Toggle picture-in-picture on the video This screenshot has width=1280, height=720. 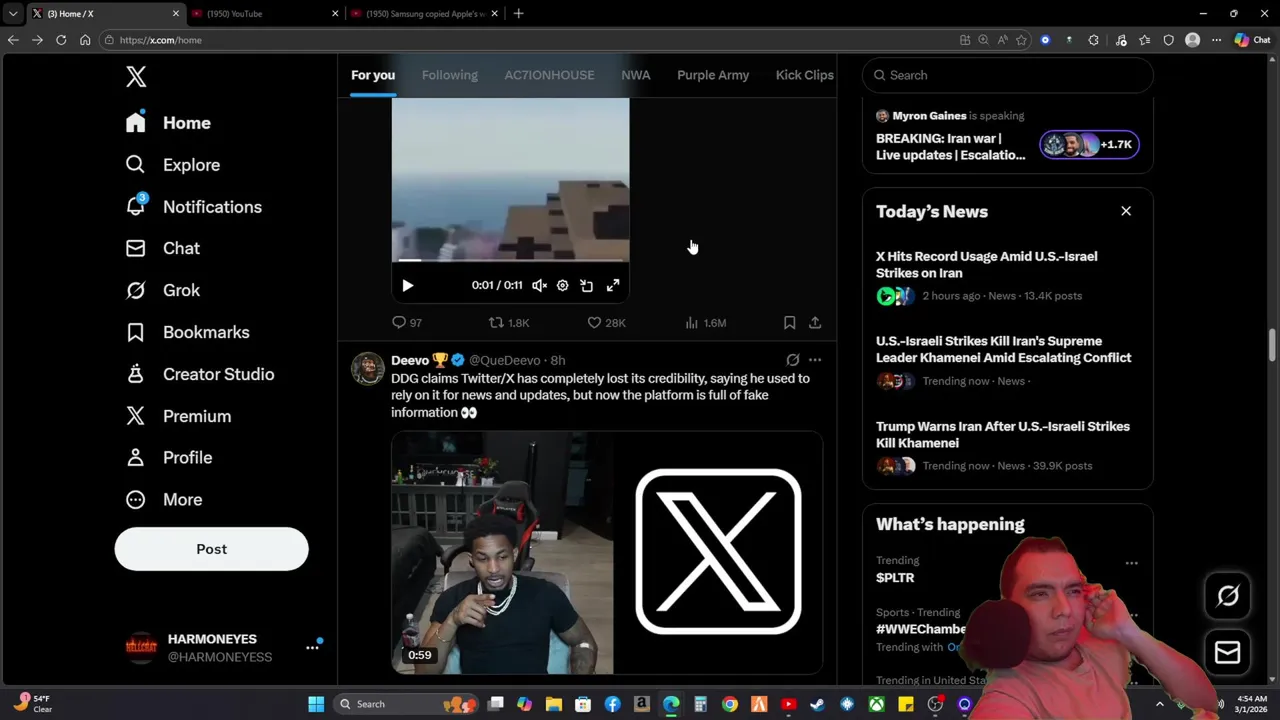click(x=587, y=286)
